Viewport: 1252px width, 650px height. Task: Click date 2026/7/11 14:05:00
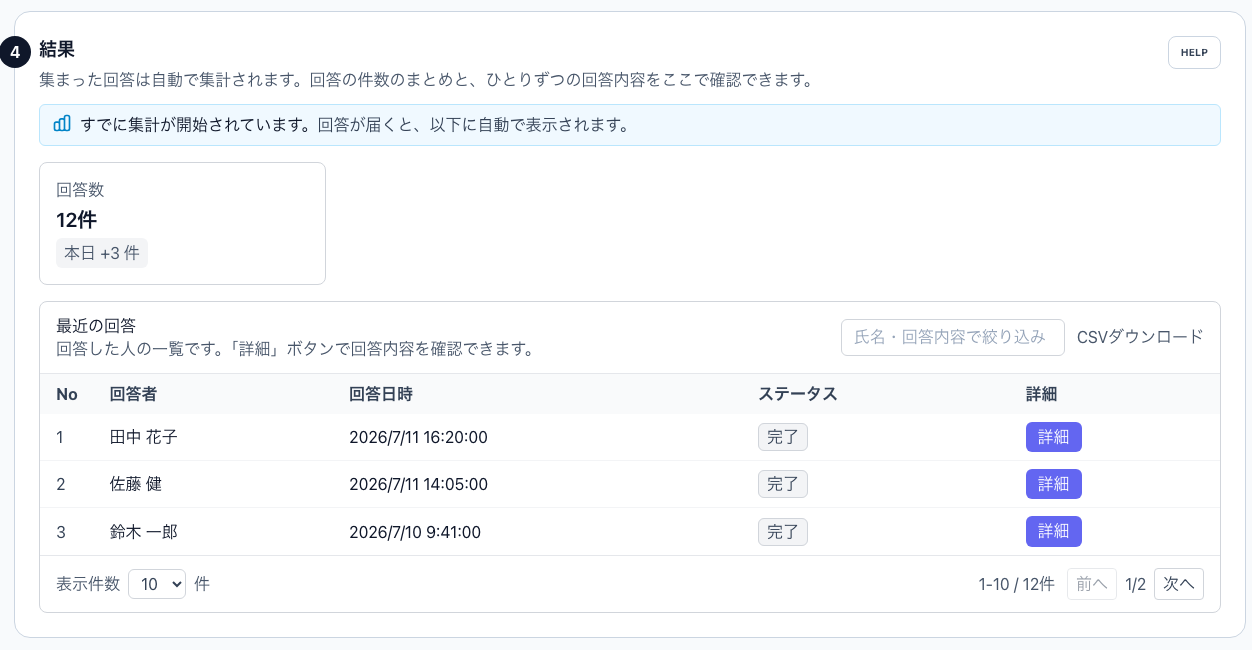point(418,484)
